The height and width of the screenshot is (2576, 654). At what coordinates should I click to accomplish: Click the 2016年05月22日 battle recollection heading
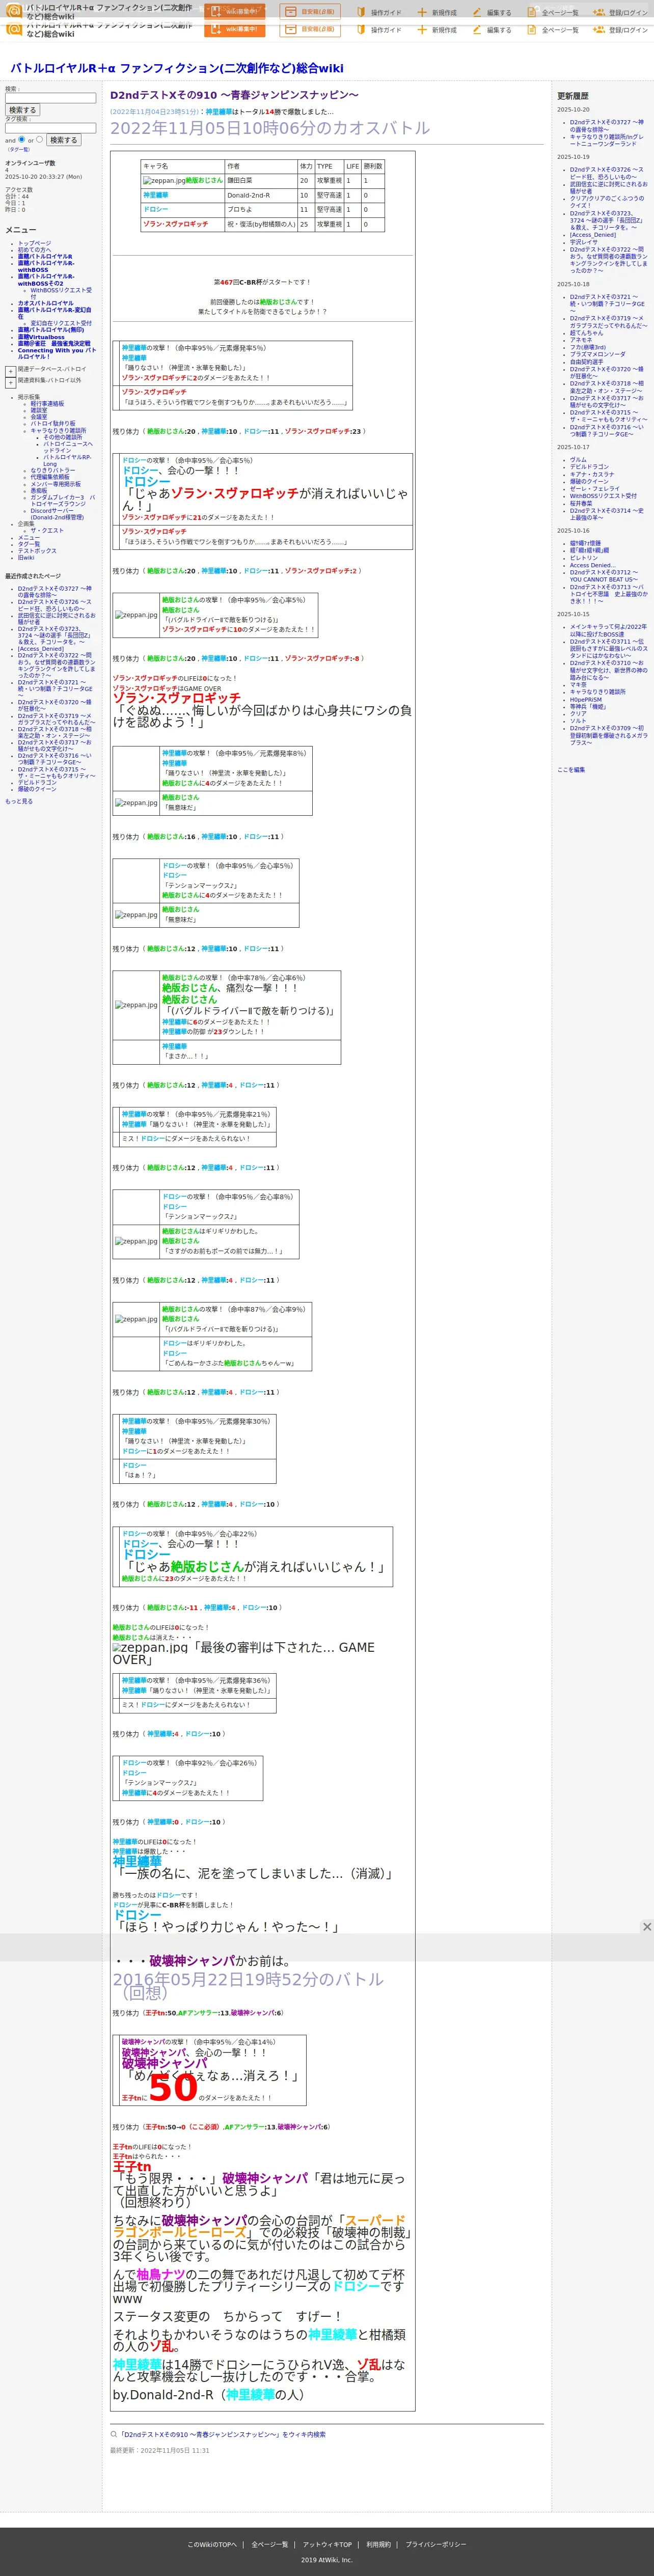[x=247, y=1985]
